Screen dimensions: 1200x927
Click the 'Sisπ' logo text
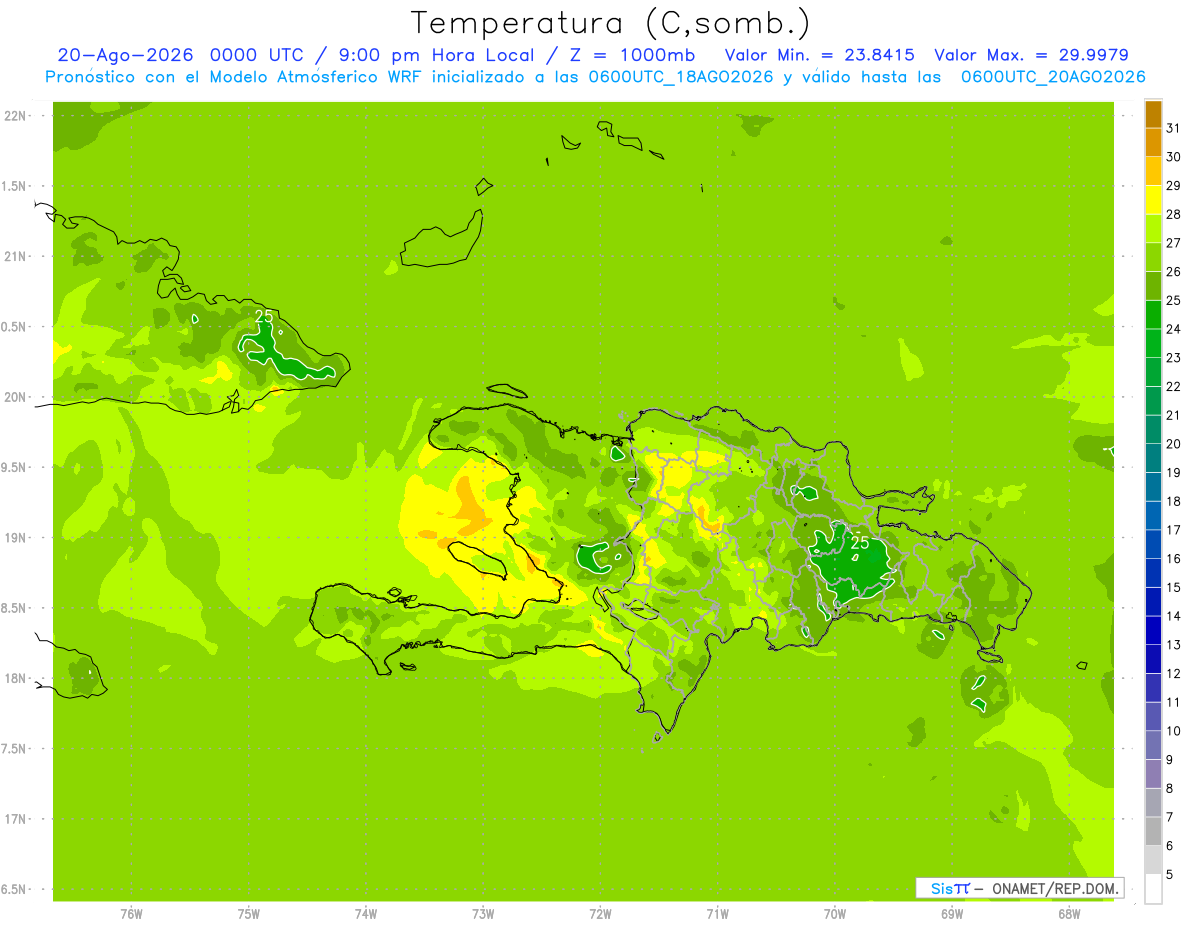(949, 888)
